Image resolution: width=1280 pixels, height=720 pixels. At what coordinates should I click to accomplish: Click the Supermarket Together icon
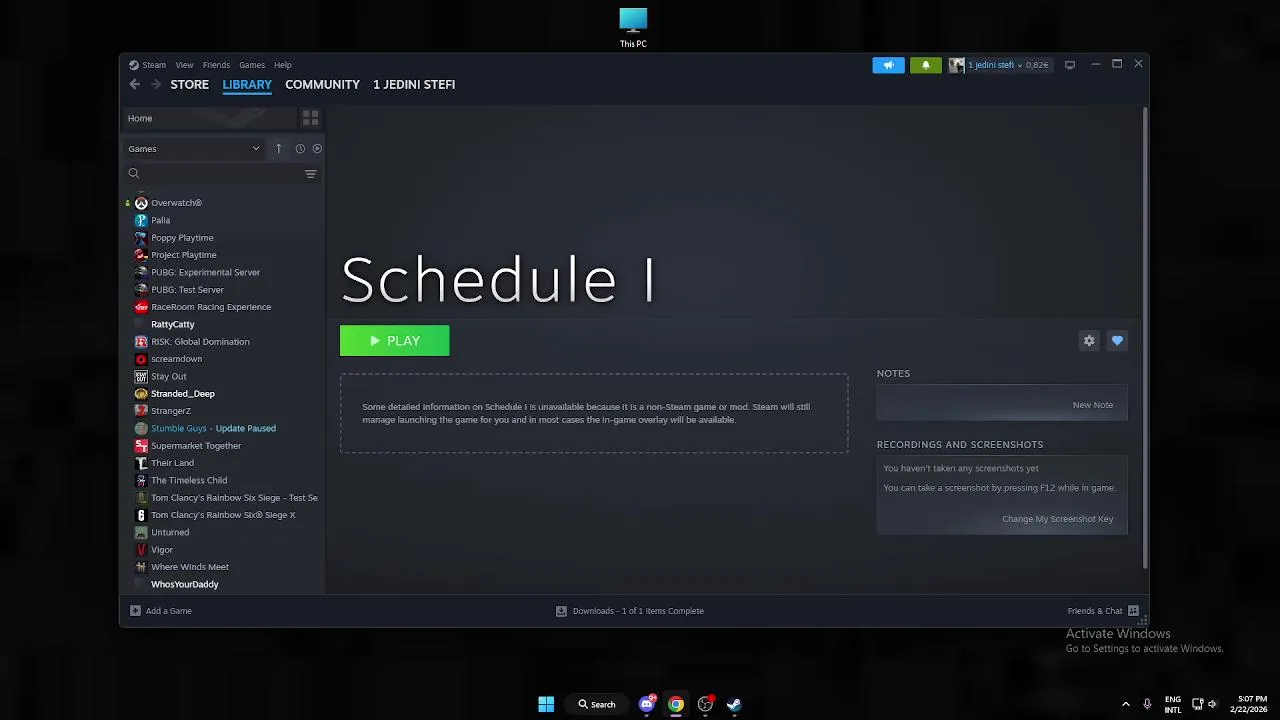point(141,446)
